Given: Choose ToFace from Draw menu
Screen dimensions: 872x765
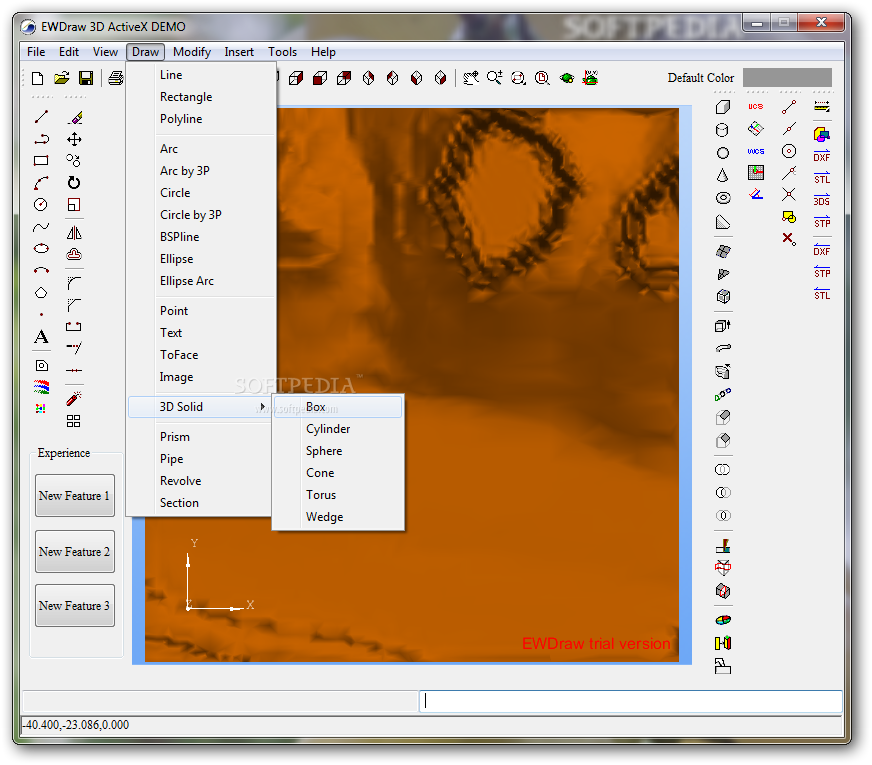Looking at the screenshot, I should [x=201, y=355].
